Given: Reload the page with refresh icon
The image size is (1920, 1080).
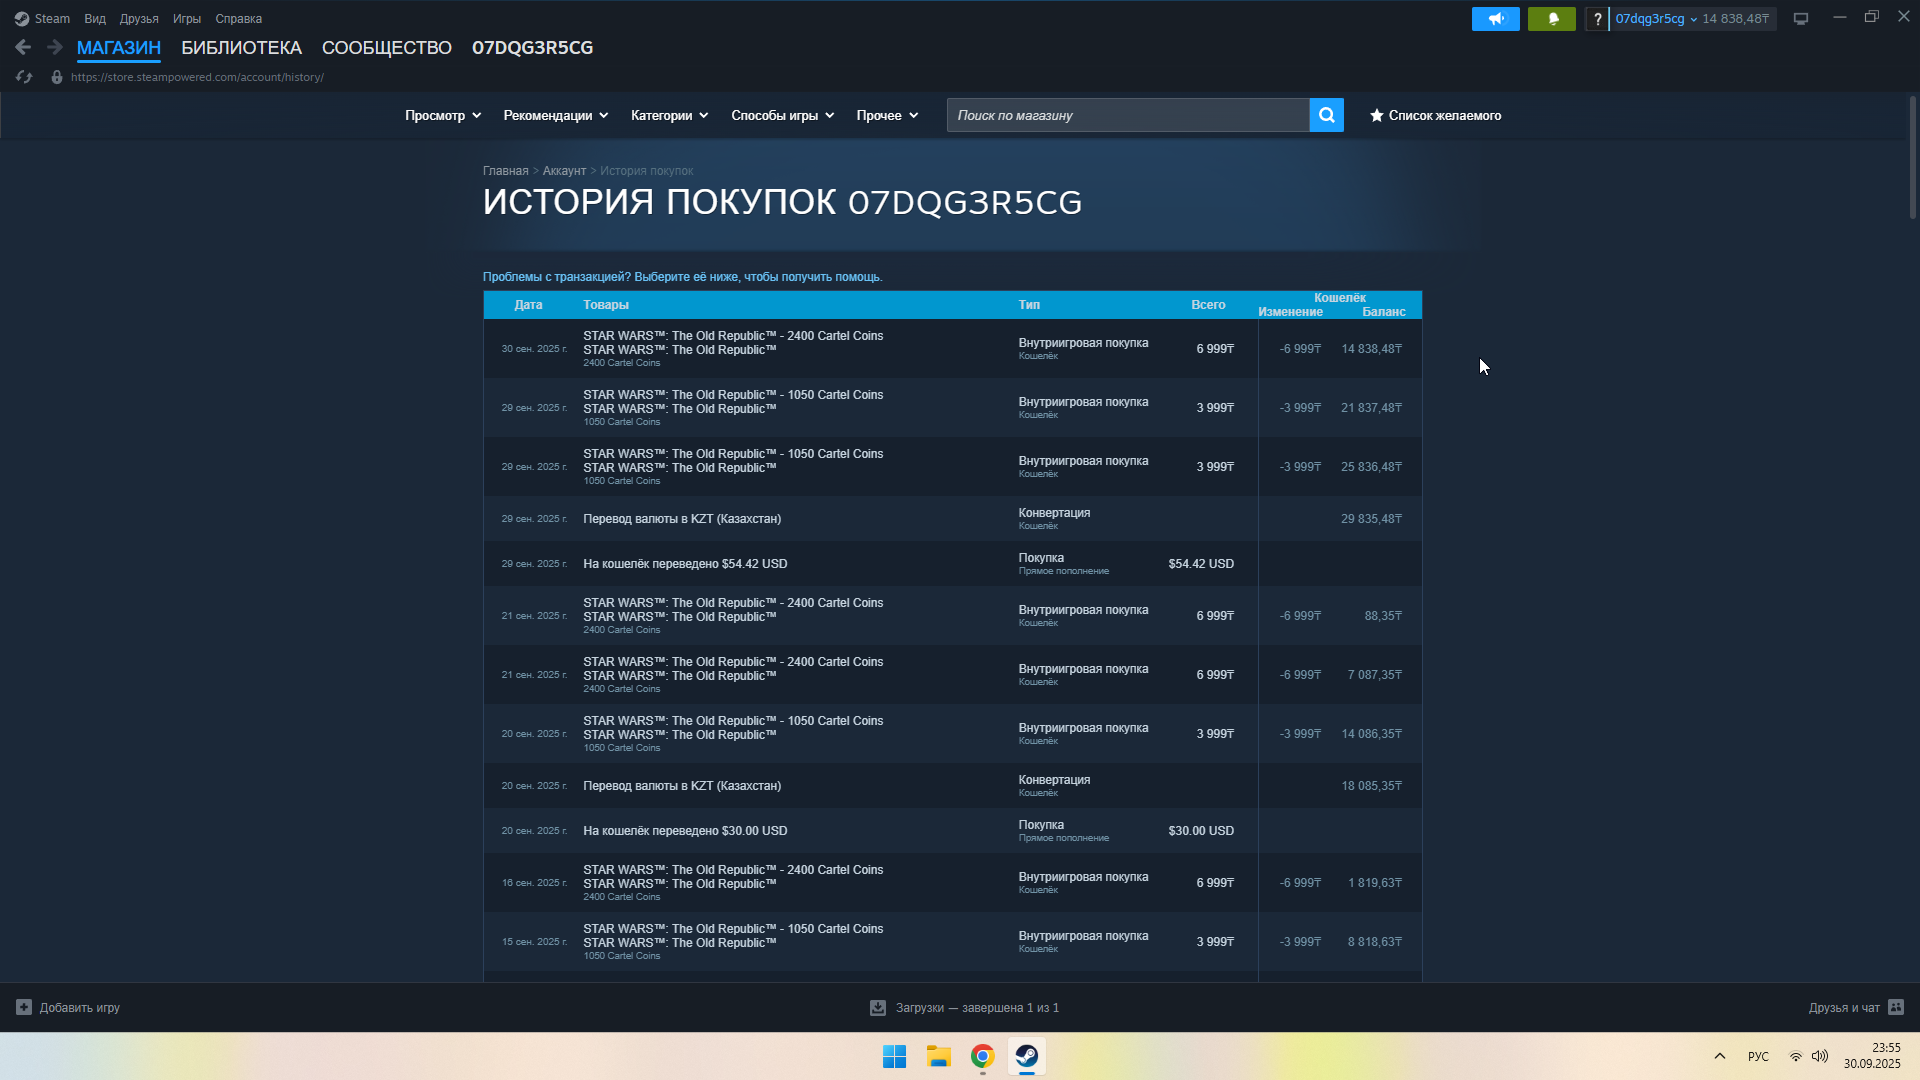Looking at the screenshot, I should coord(24,77).
